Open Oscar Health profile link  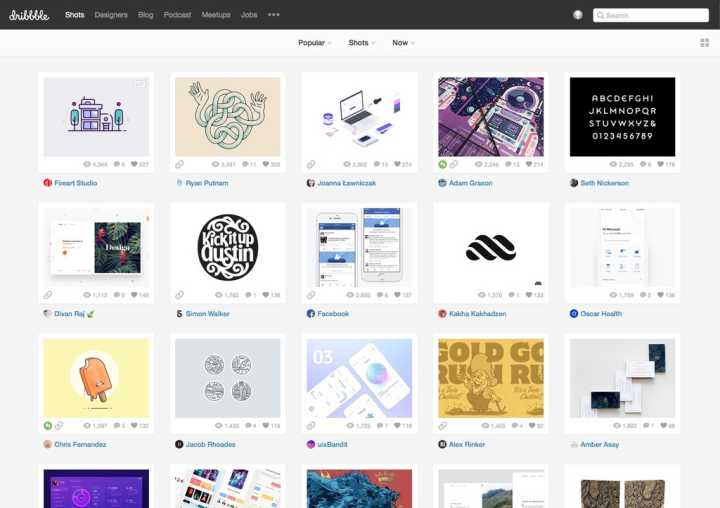[601, 314]
